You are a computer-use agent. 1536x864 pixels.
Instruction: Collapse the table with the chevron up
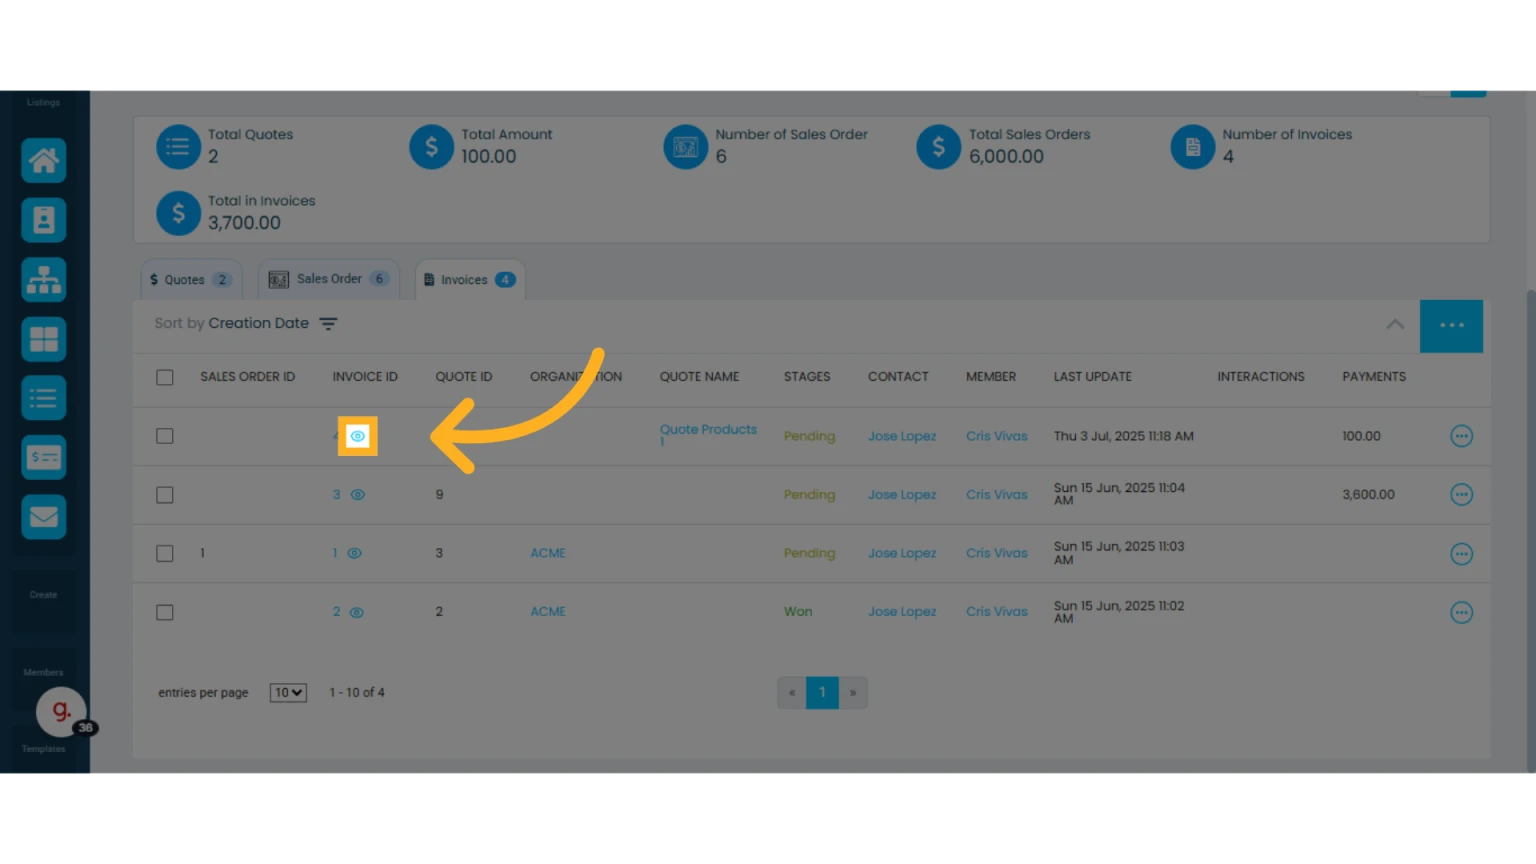(x=1395, y=324)
